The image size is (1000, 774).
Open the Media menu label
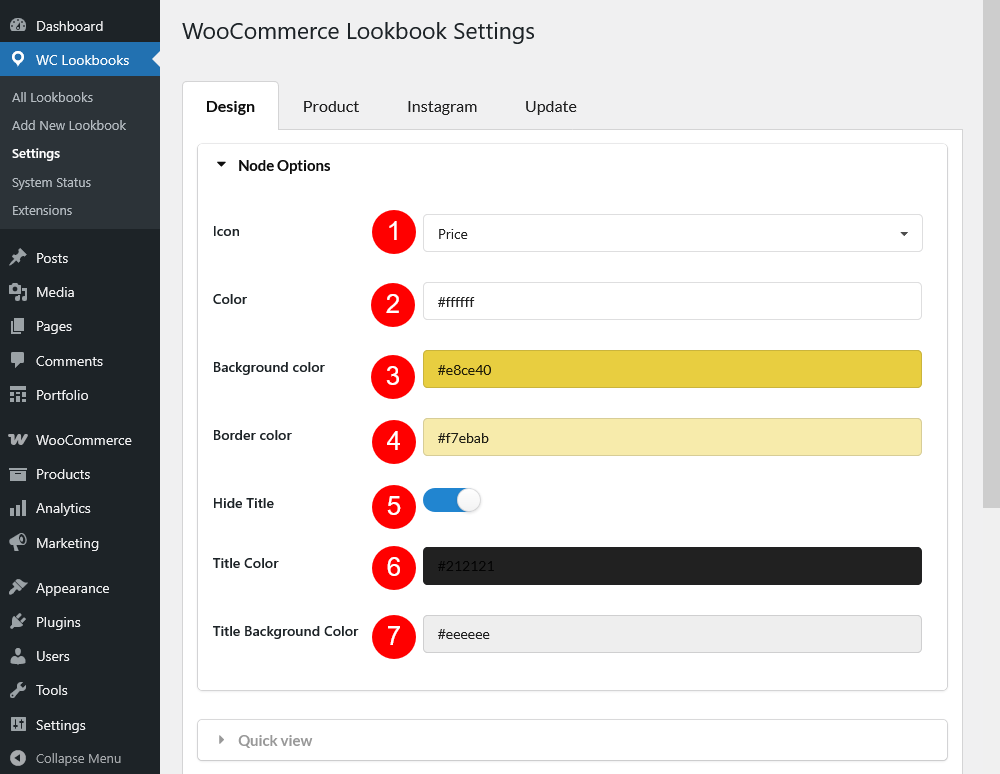click(x=55, y=293)
